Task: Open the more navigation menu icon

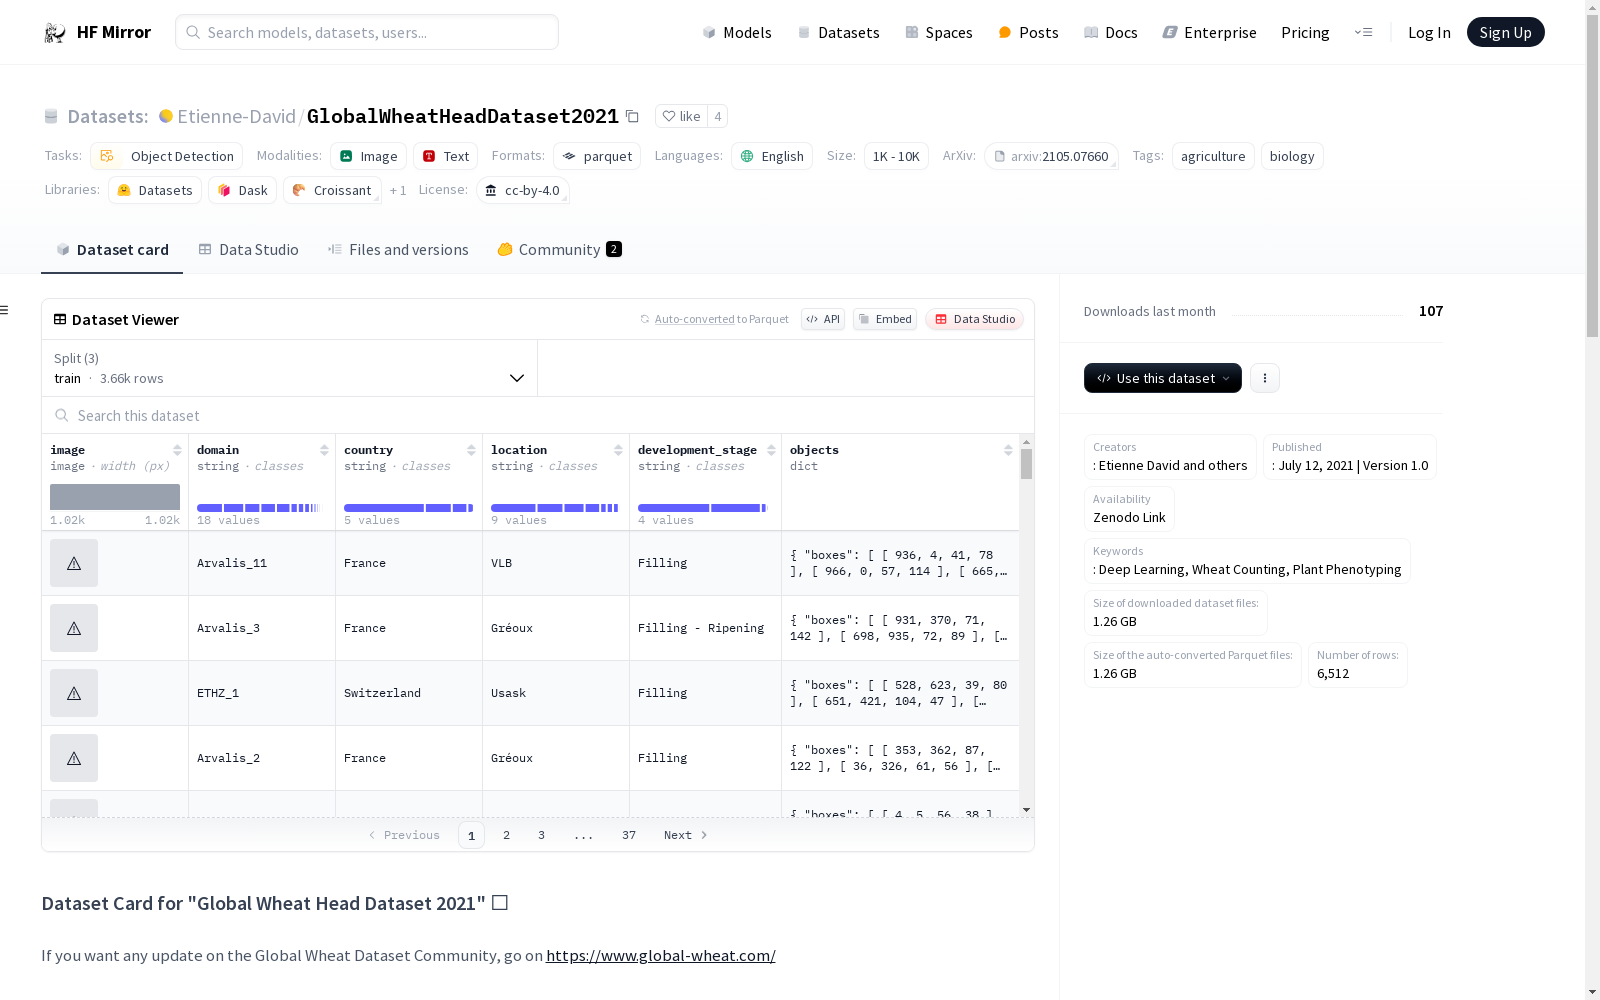Action: click(x=1363, y=32)
